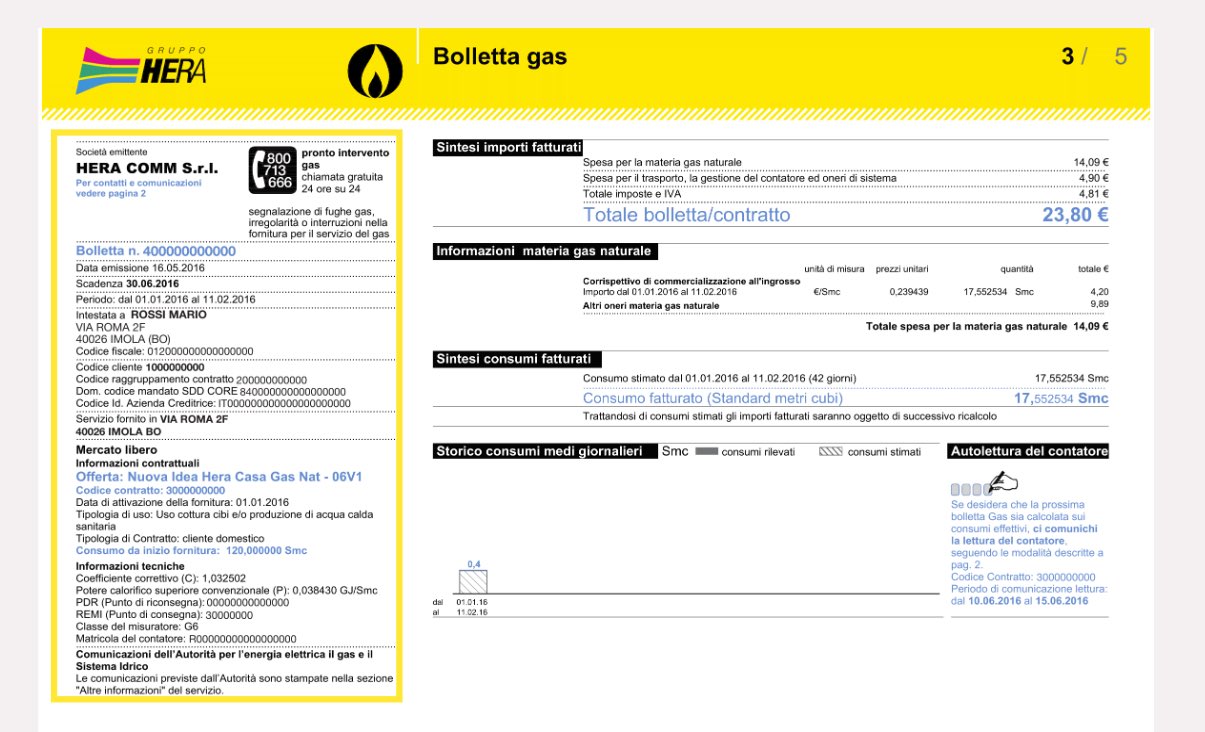
Task: Click the page number 3 indicator
Action: coord(1068,56)
